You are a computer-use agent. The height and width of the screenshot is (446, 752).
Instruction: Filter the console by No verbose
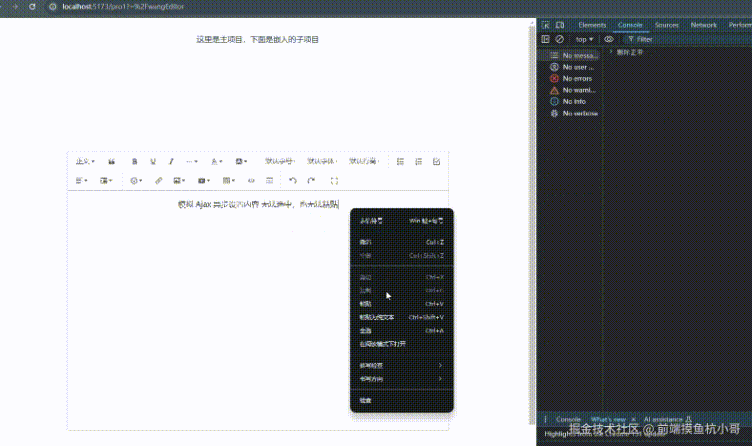coord(570,114)
